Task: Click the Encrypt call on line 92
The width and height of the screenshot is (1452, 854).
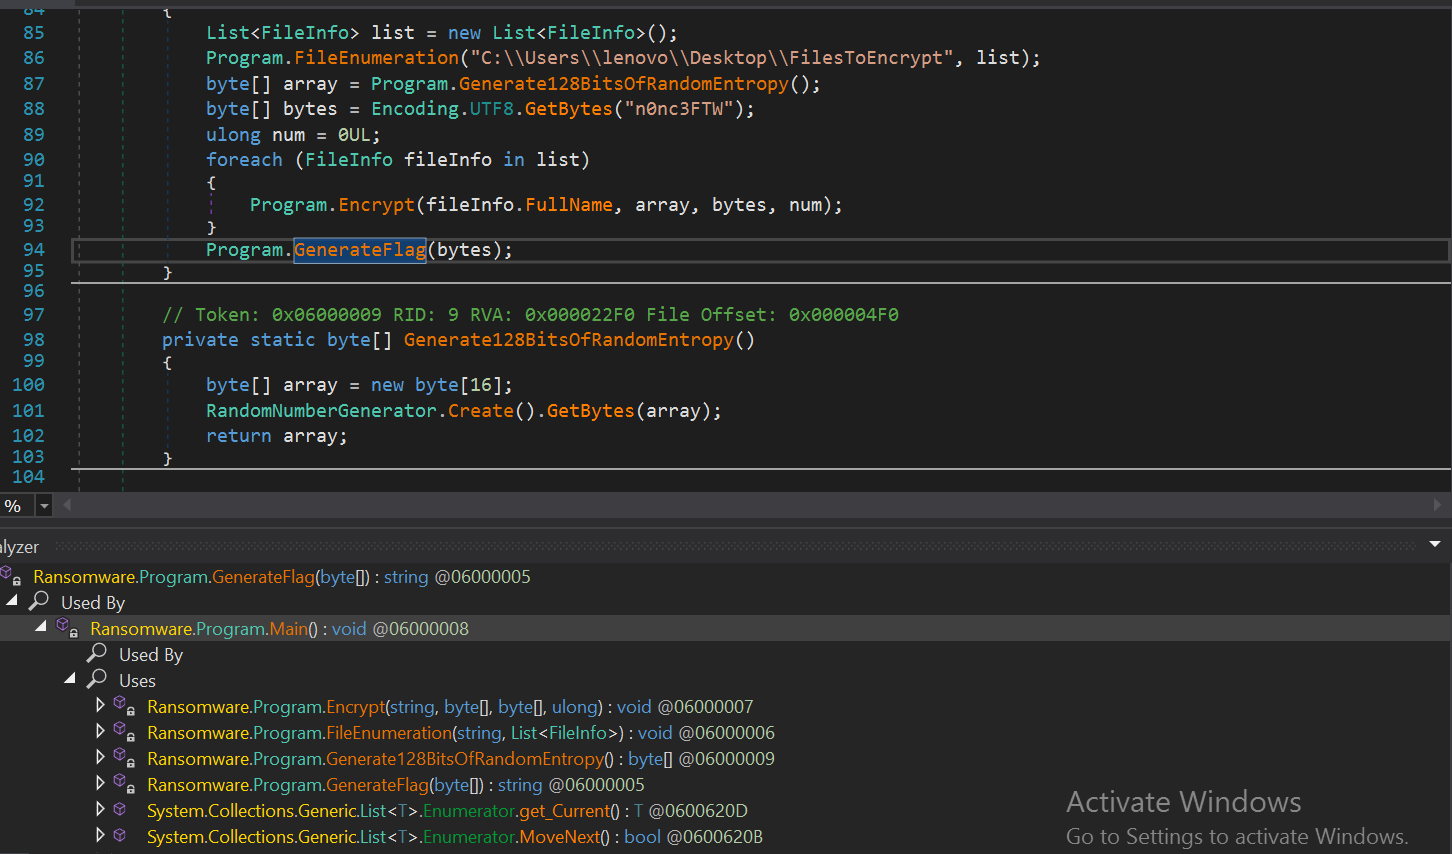Action: 376,205
